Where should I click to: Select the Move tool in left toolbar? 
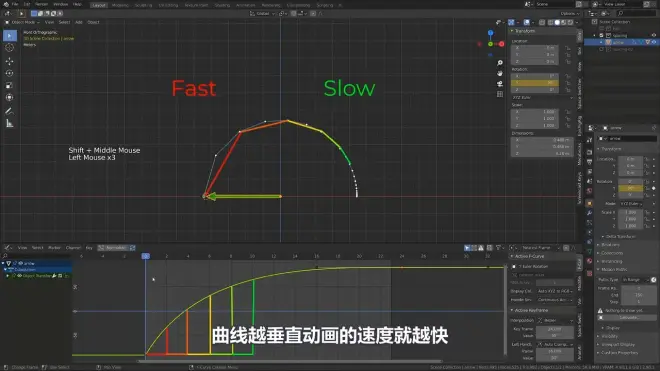click(x=9, y=61)
